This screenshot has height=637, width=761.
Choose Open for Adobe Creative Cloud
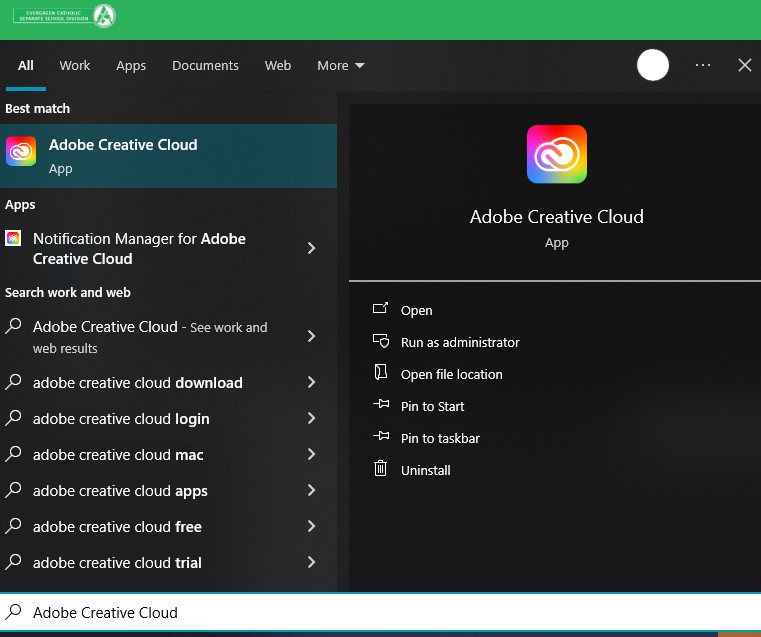[416, 310]
